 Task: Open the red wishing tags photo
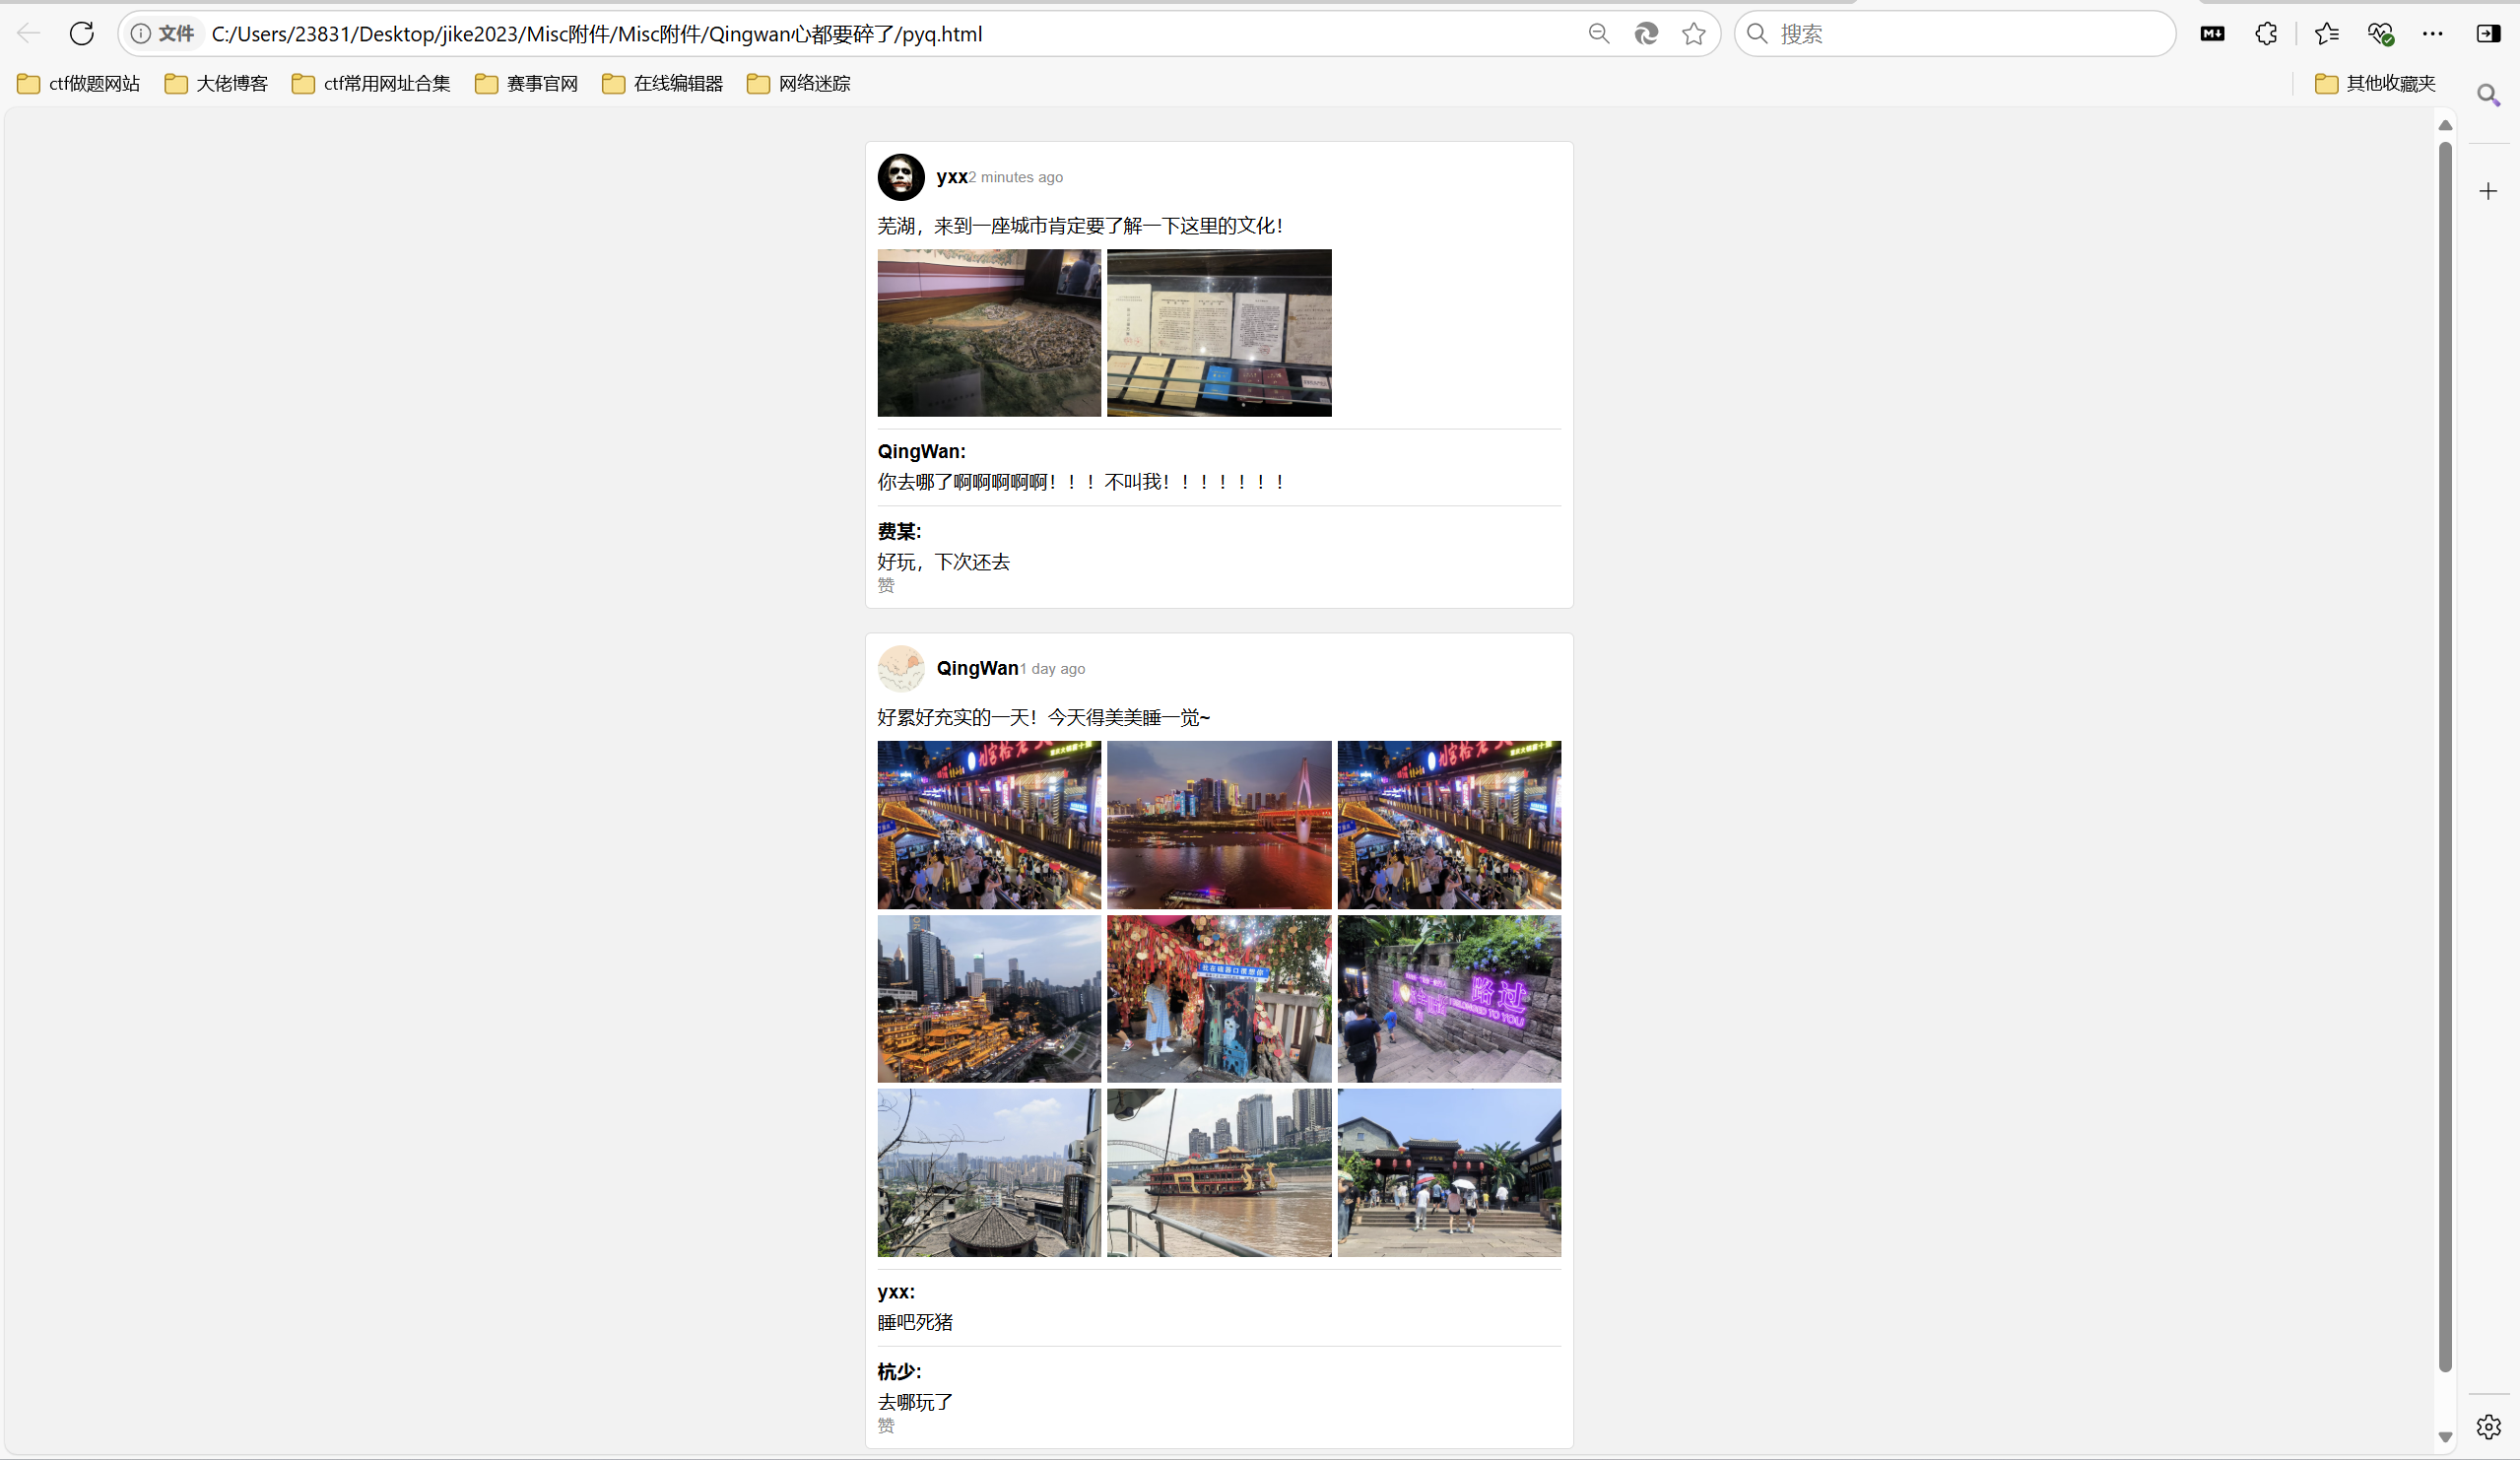point(1219,999)
